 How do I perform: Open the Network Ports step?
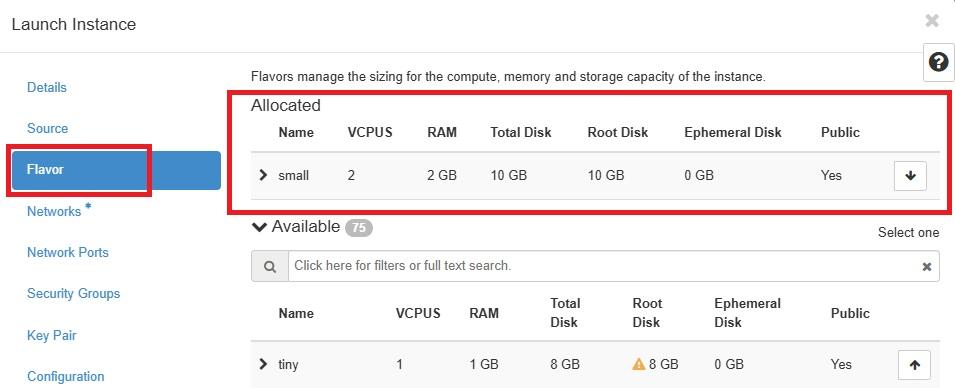(68, 252)
